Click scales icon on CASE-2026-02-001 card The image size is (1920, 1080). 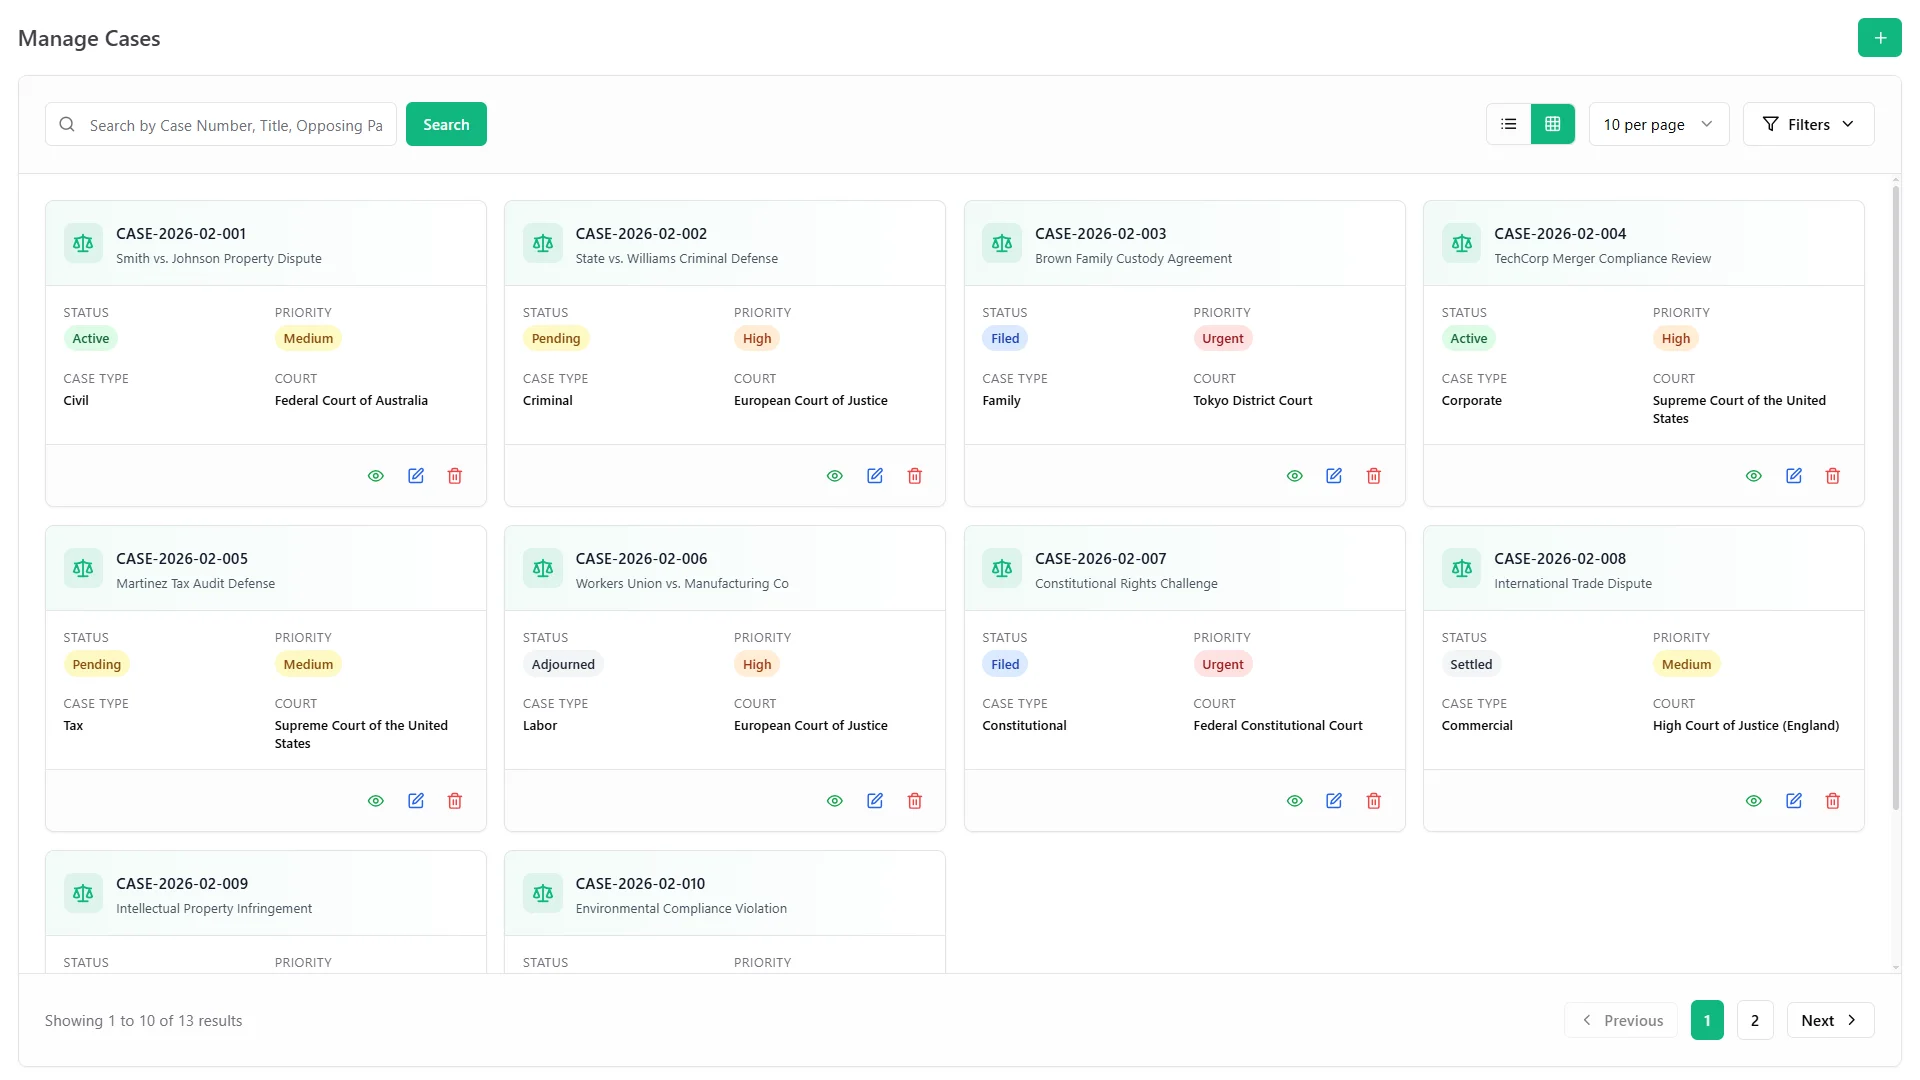[x=83, y=243]
